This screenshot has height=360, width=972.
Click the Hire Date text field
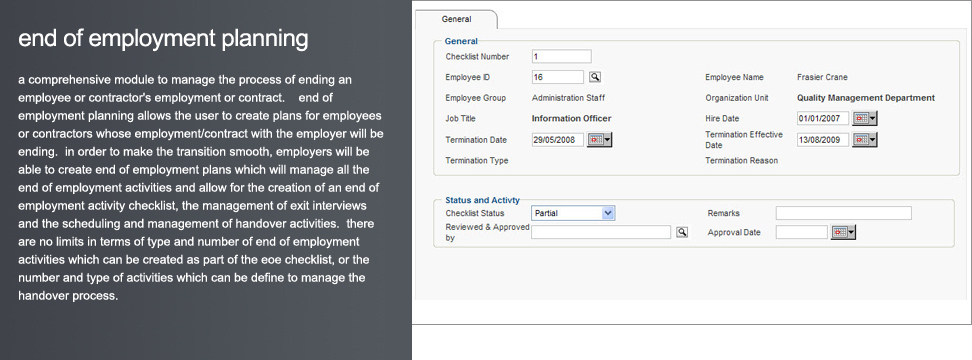click(x=823, y=118)
